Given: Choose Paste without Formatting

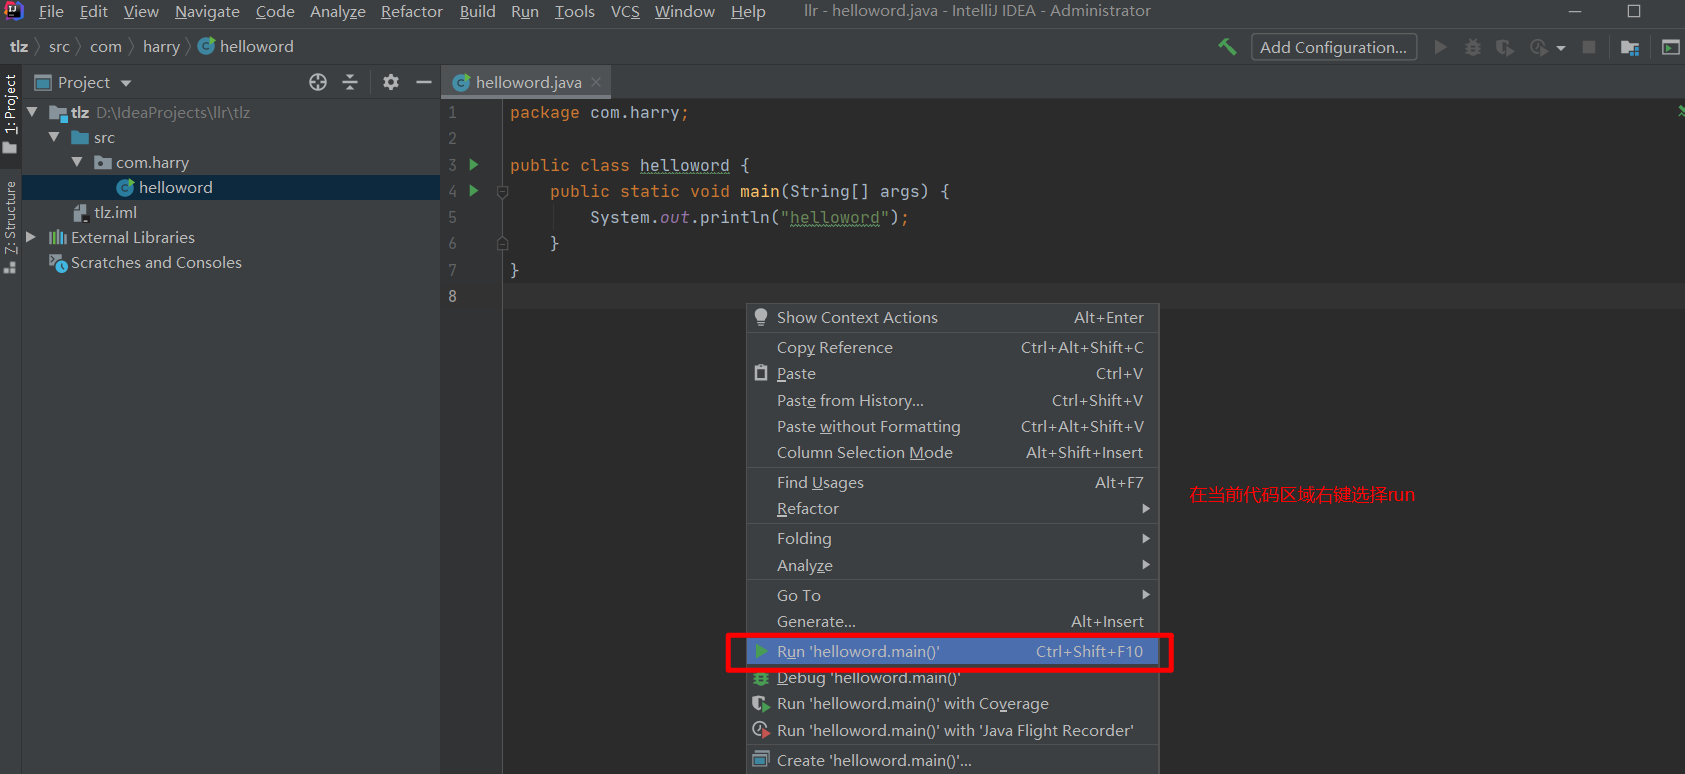Looking at the screenshot, I should click(953, 427).
